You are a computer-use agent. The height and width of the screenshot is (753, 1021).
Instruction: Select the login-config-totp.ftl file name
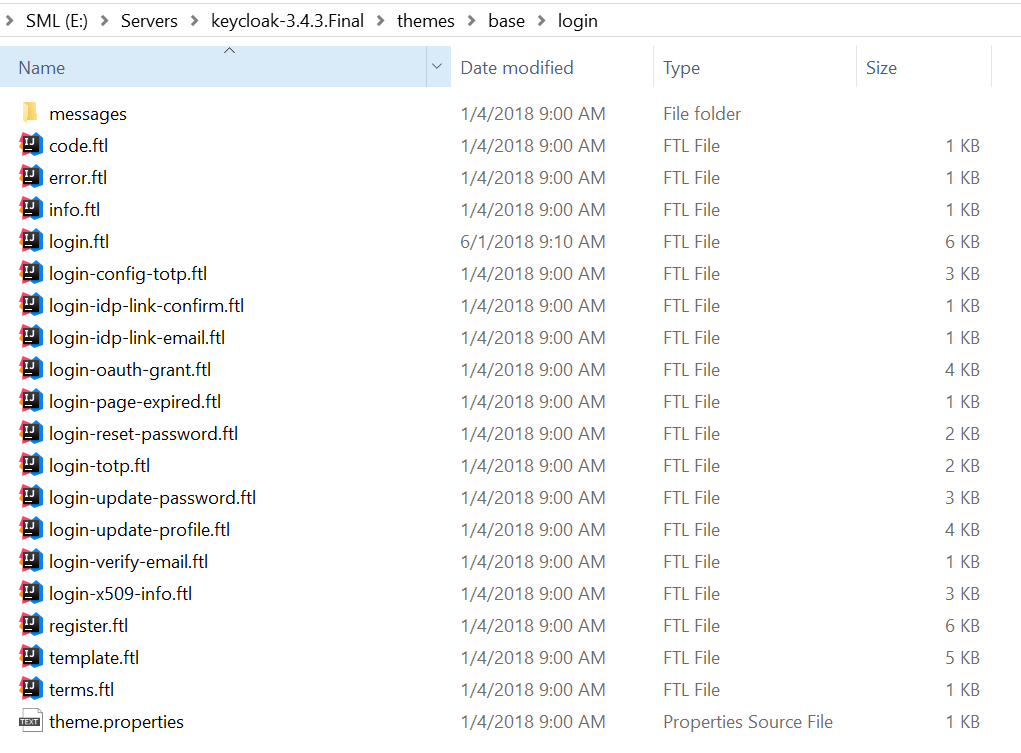point(128,274)
